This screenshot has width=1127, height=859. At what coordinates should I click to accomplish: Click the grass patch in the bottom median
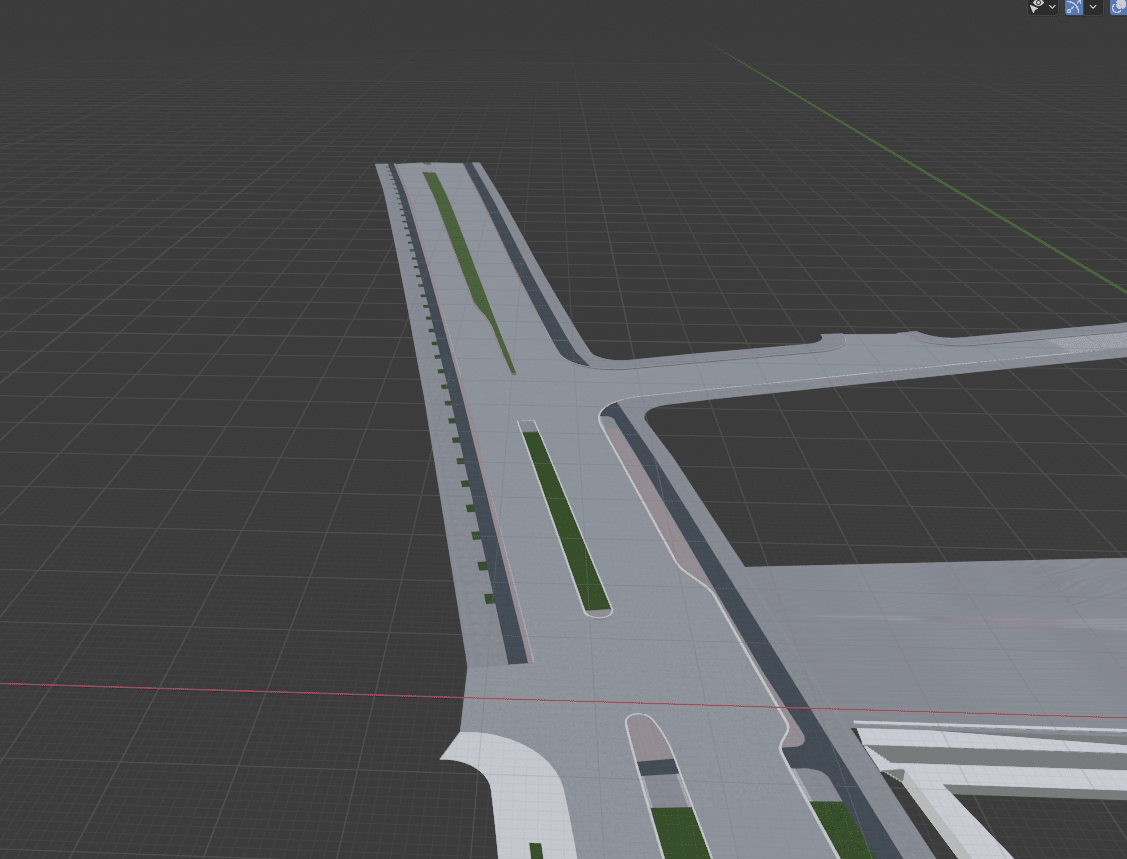click(x=680, y=832)
